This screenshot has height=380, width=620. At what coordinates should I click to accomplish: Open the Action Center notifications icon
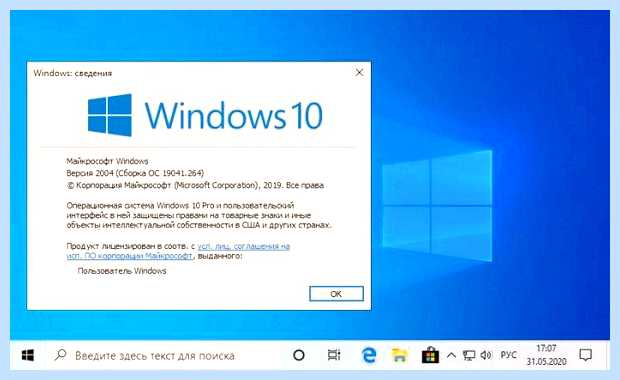coord(586,355)
